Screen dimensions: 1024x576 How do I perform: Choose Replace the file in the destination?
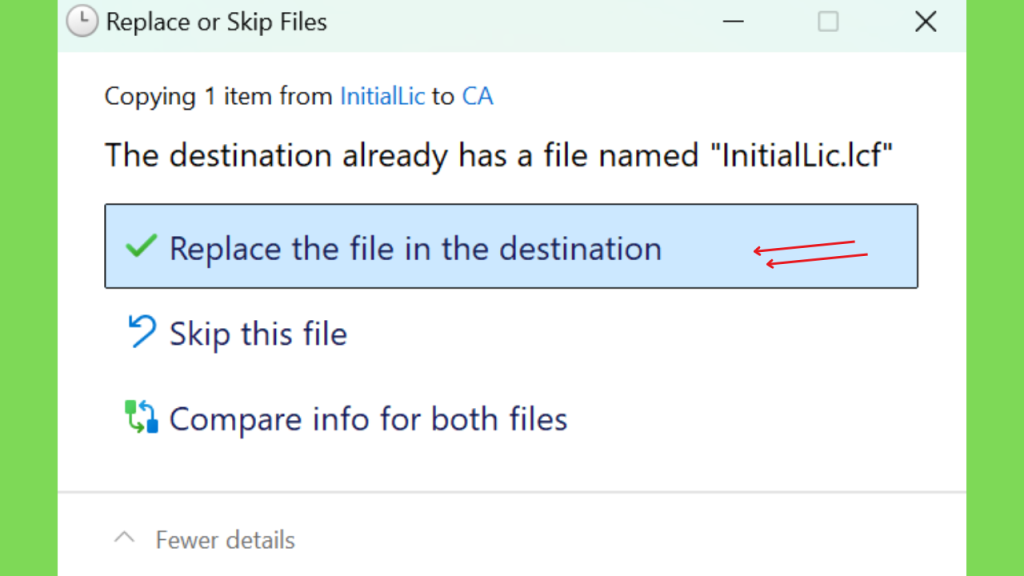click(x=511, y=246)
